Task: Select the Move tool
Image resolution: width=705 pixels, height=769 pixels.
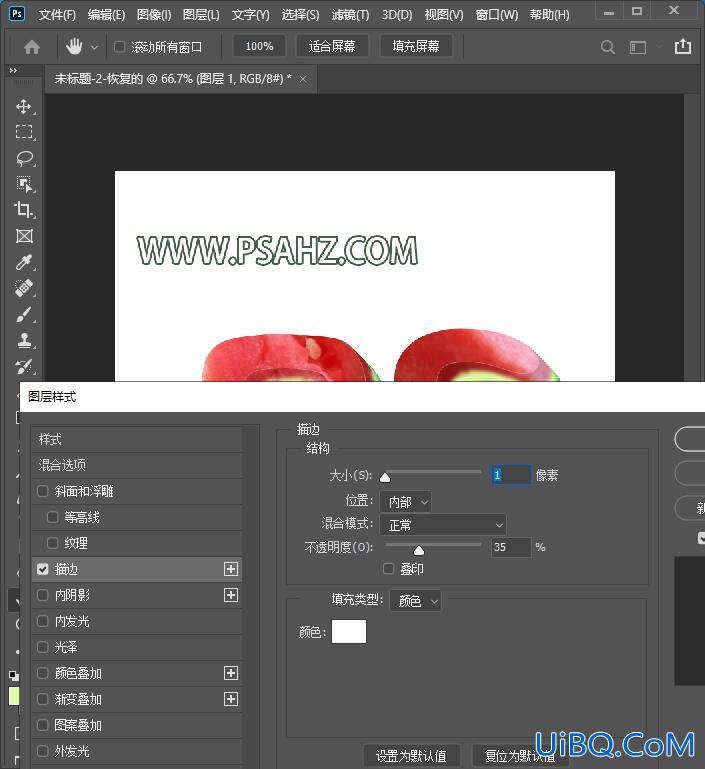Action: click(x=24, y=106)
